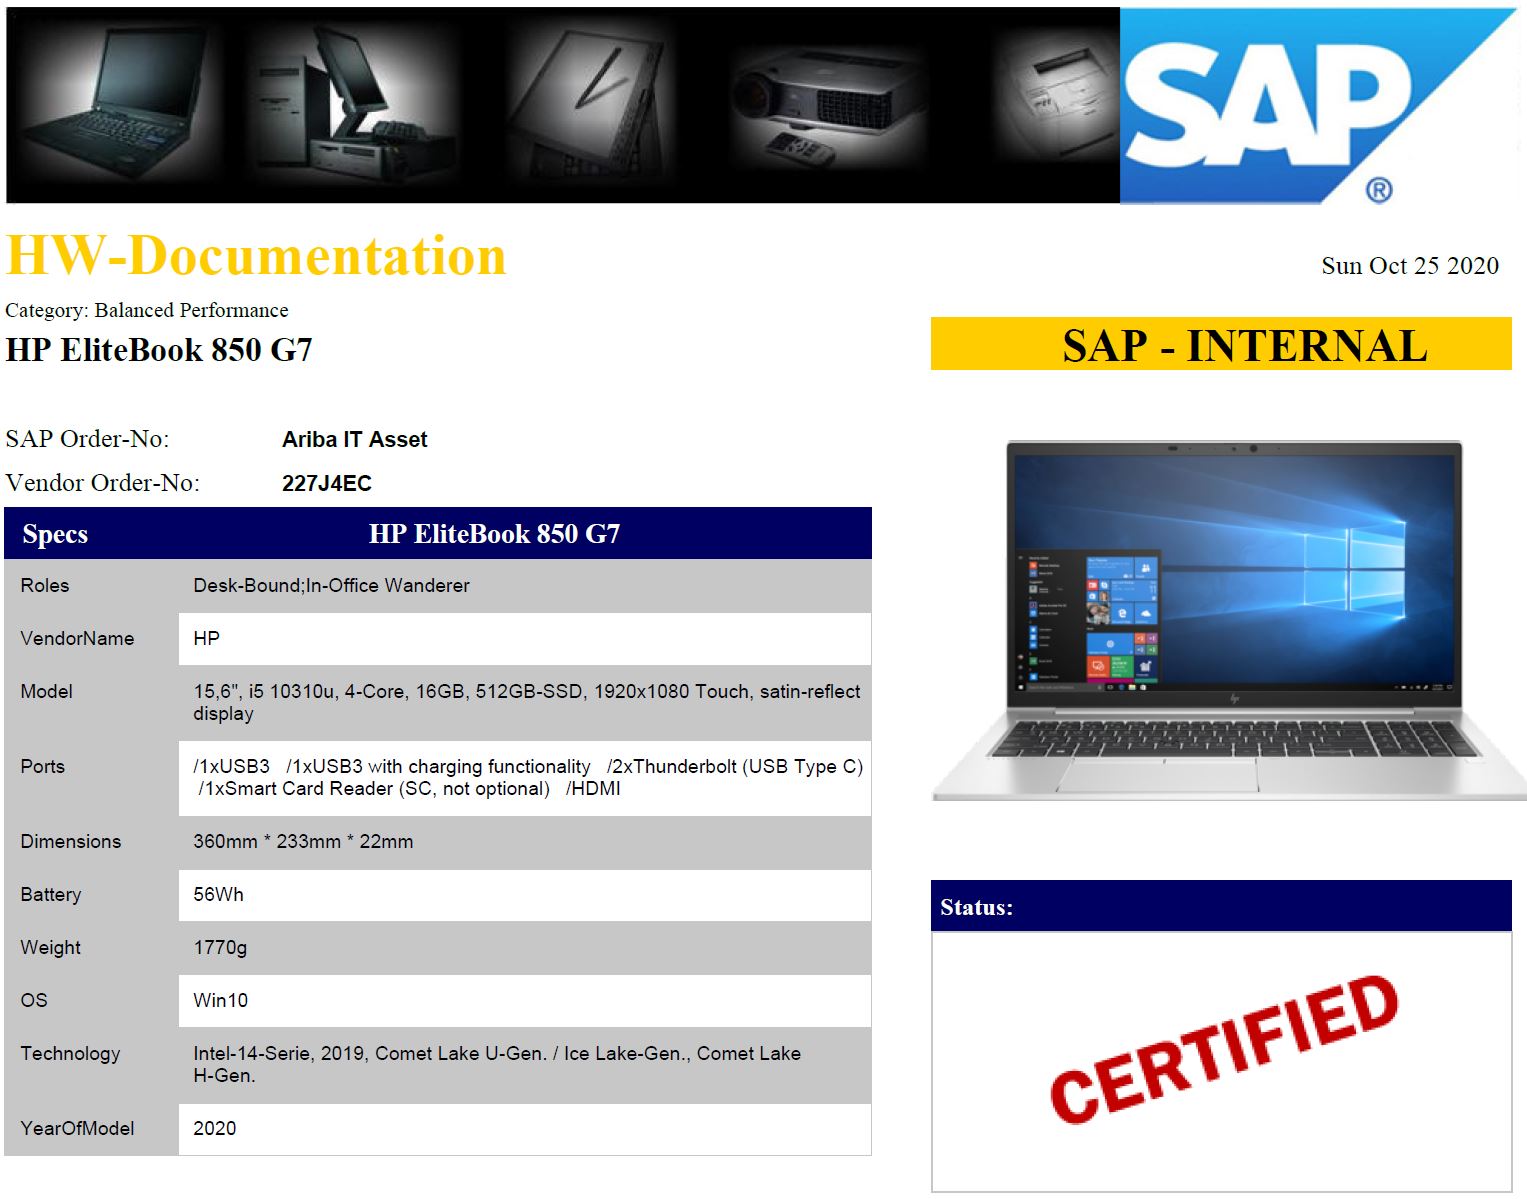Click the model description starting with 15,6"
The image size is (1527, 1199).
click(x=527, y=702)
